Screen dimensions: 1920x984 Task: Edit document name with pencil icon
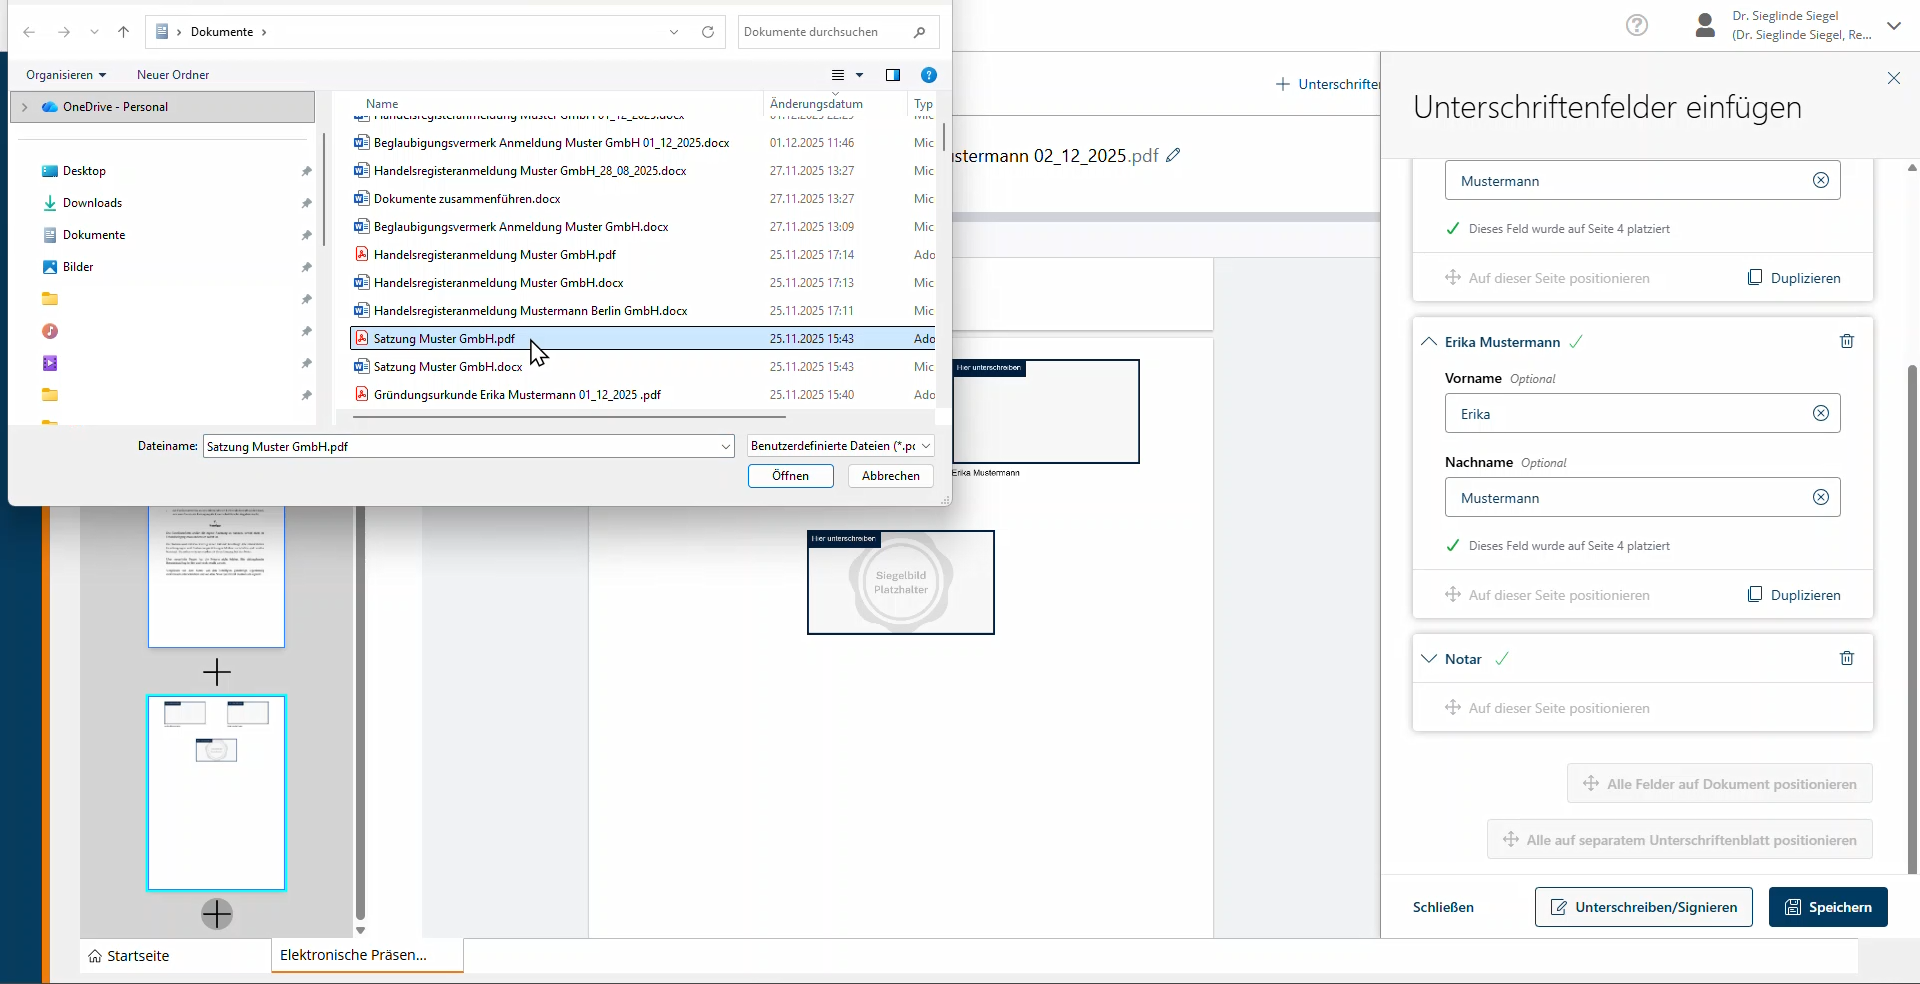(x=1174, y=156)
